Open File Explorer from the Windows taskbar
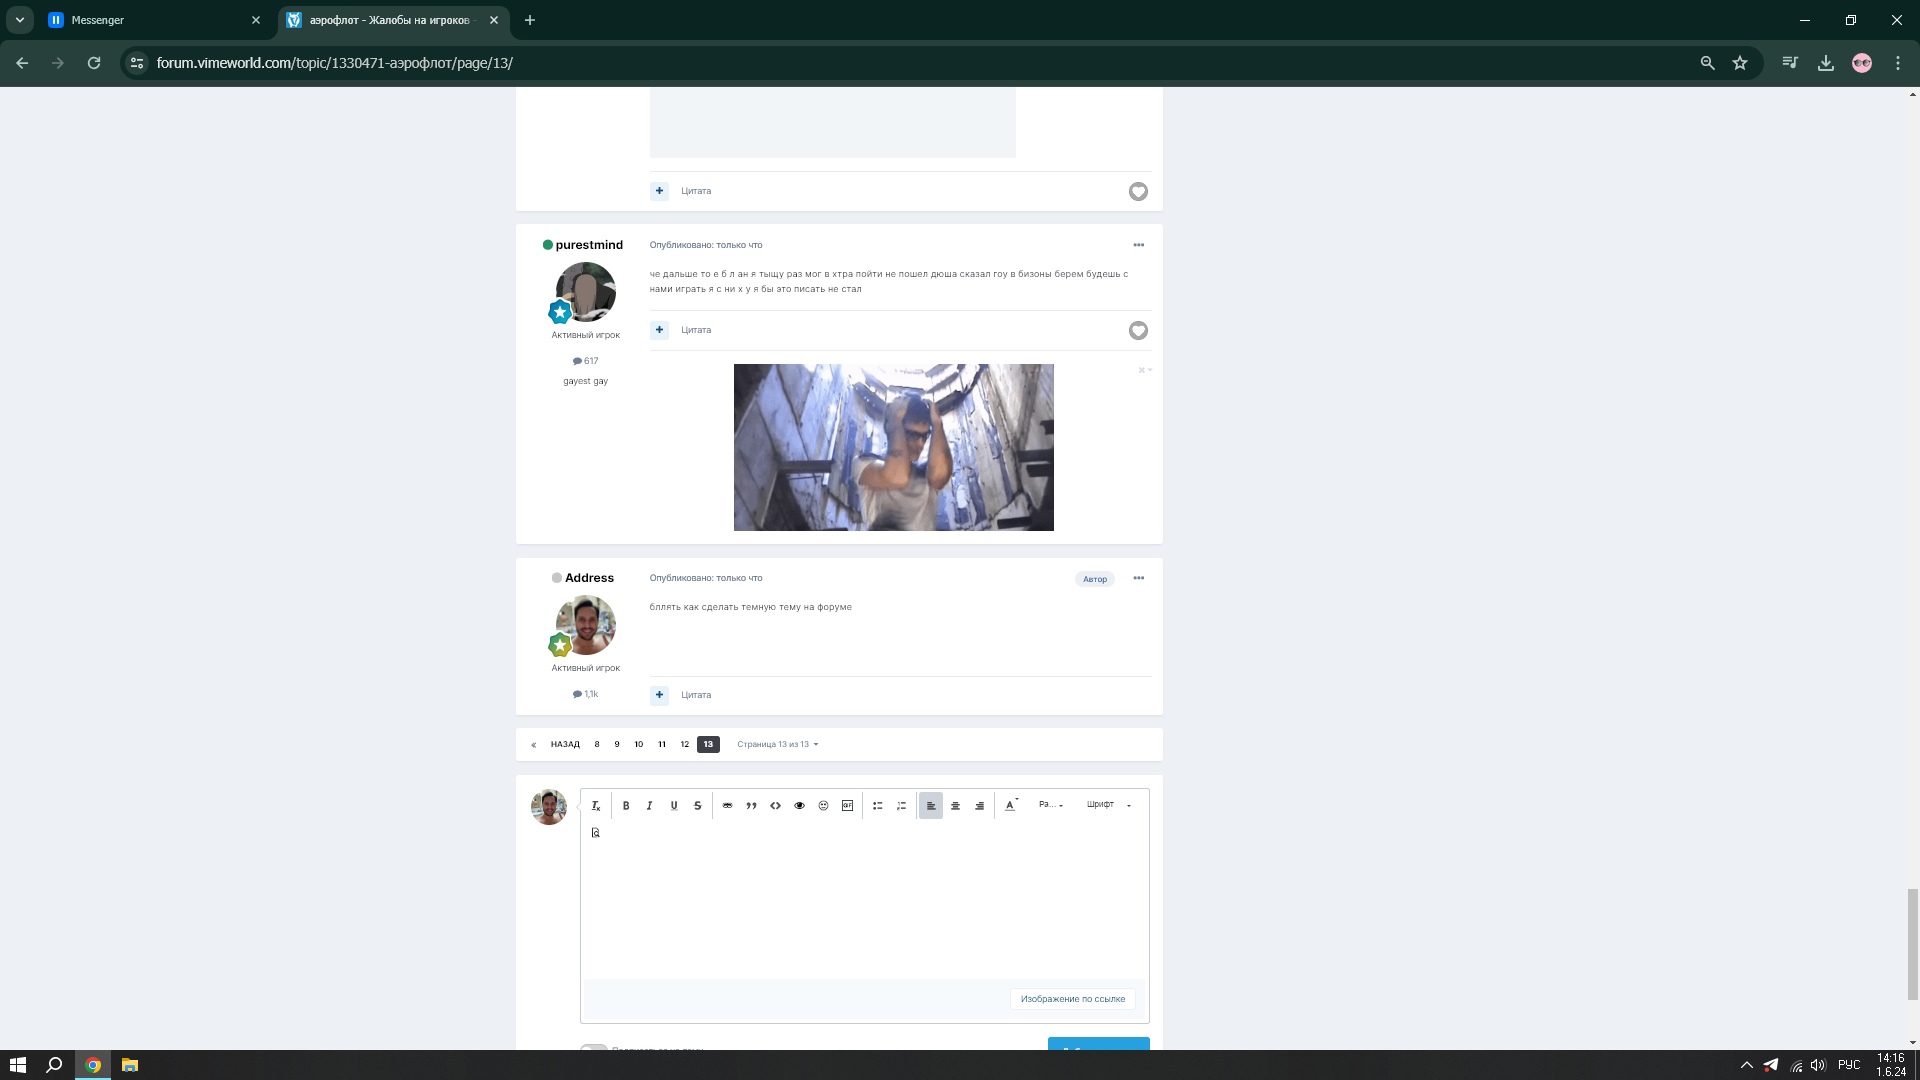 tap(130, 1066)
